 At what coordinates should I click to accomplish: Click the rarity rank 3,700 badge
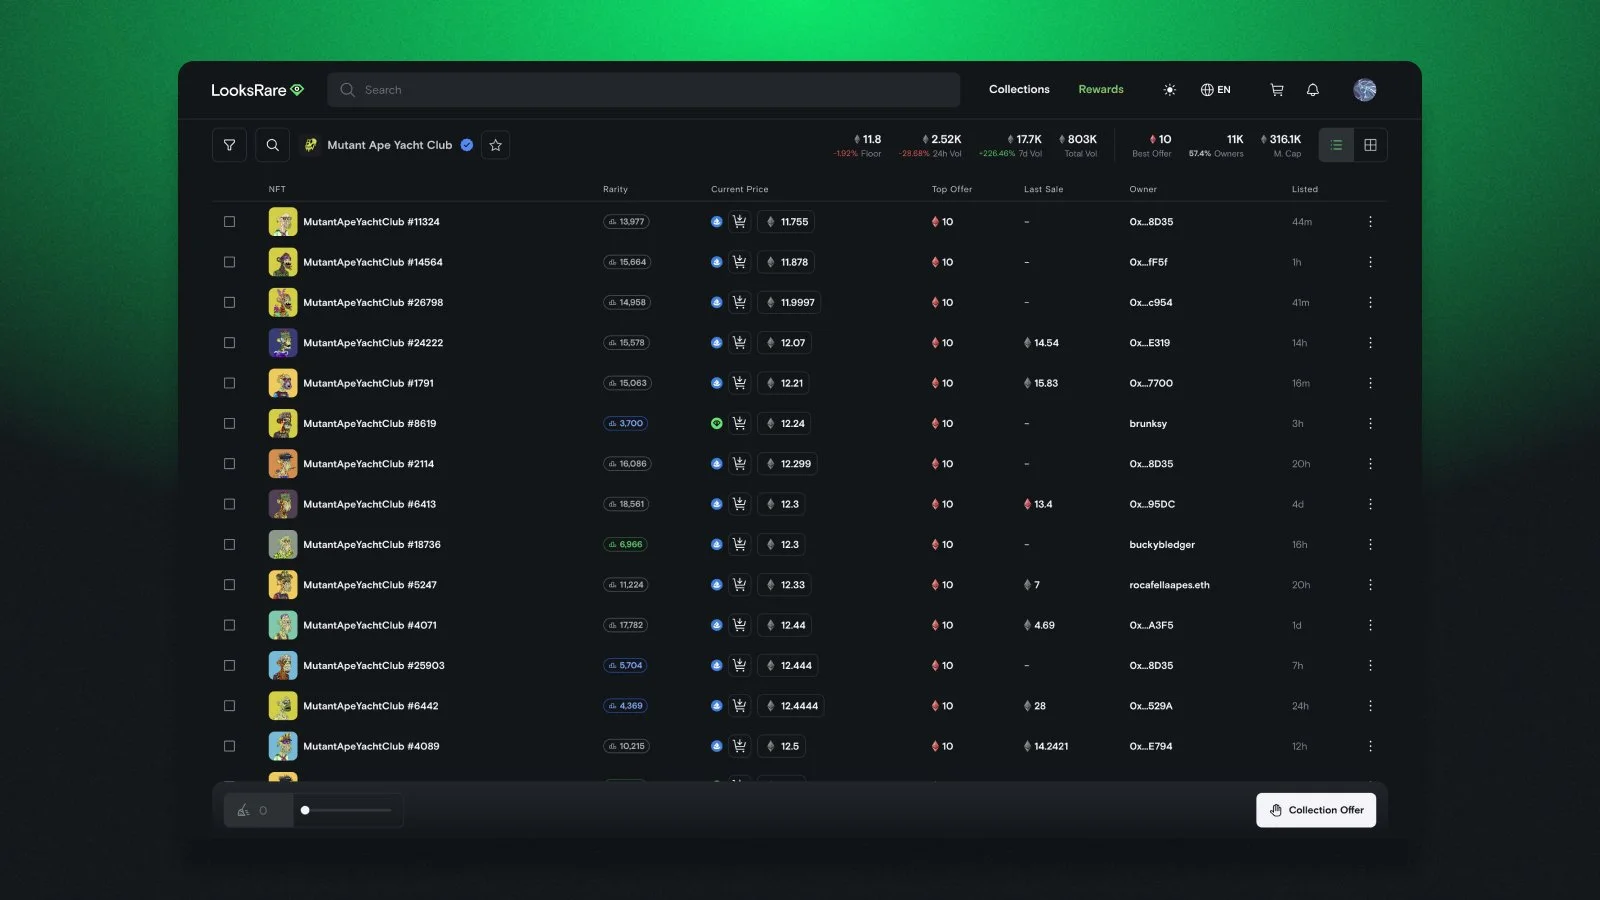point(625,423)
